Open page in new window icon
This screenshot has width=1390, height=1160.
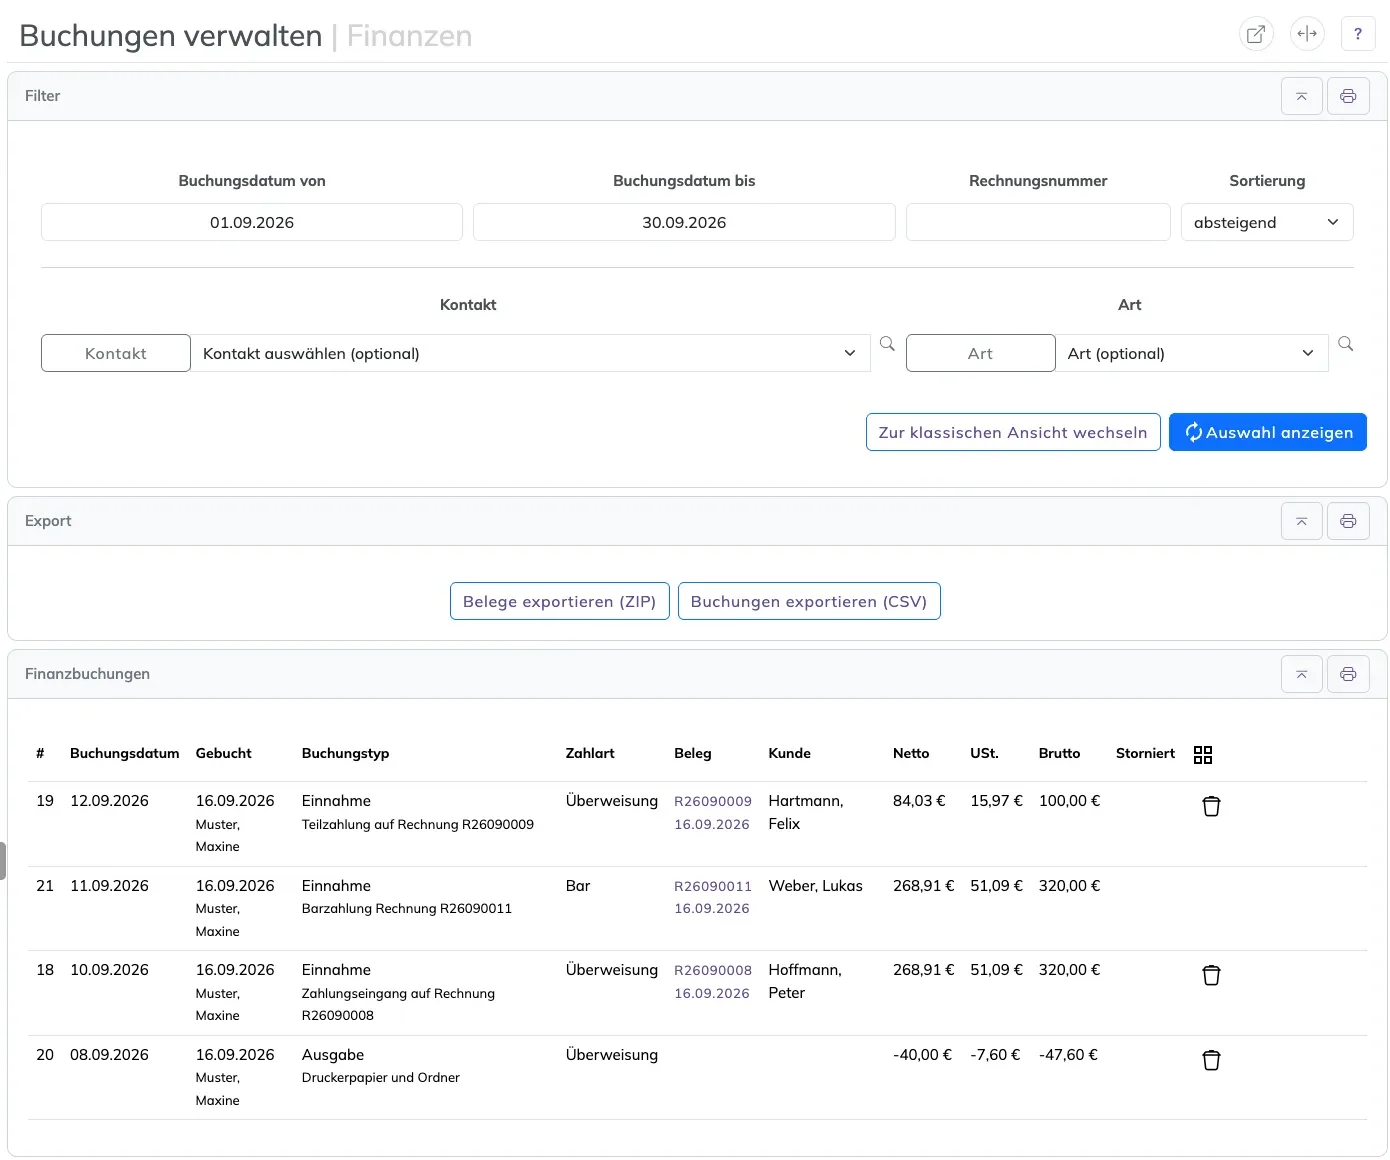point(1256,34)
